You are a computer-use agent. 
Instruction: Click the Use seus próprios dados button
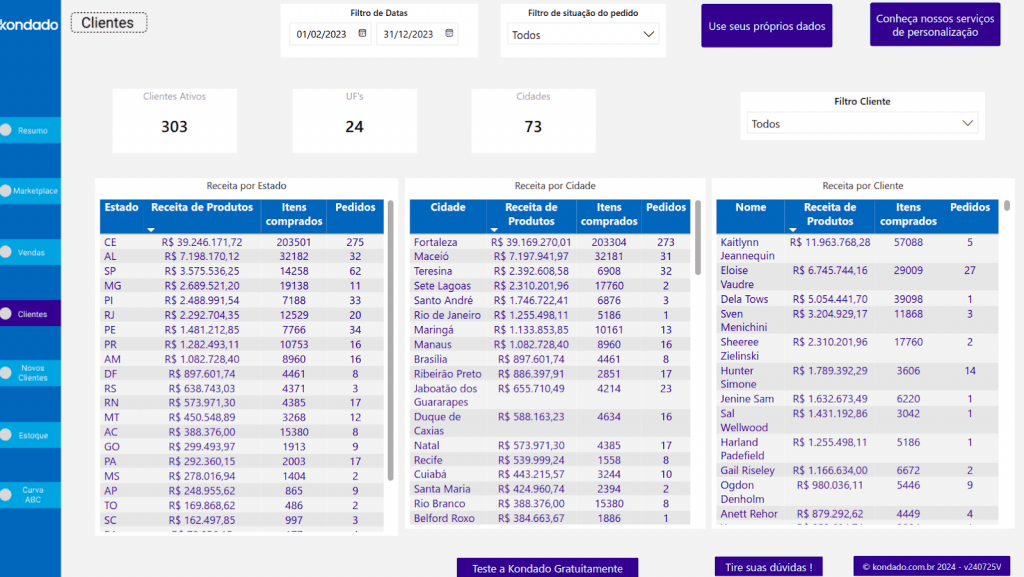[766, 26]
